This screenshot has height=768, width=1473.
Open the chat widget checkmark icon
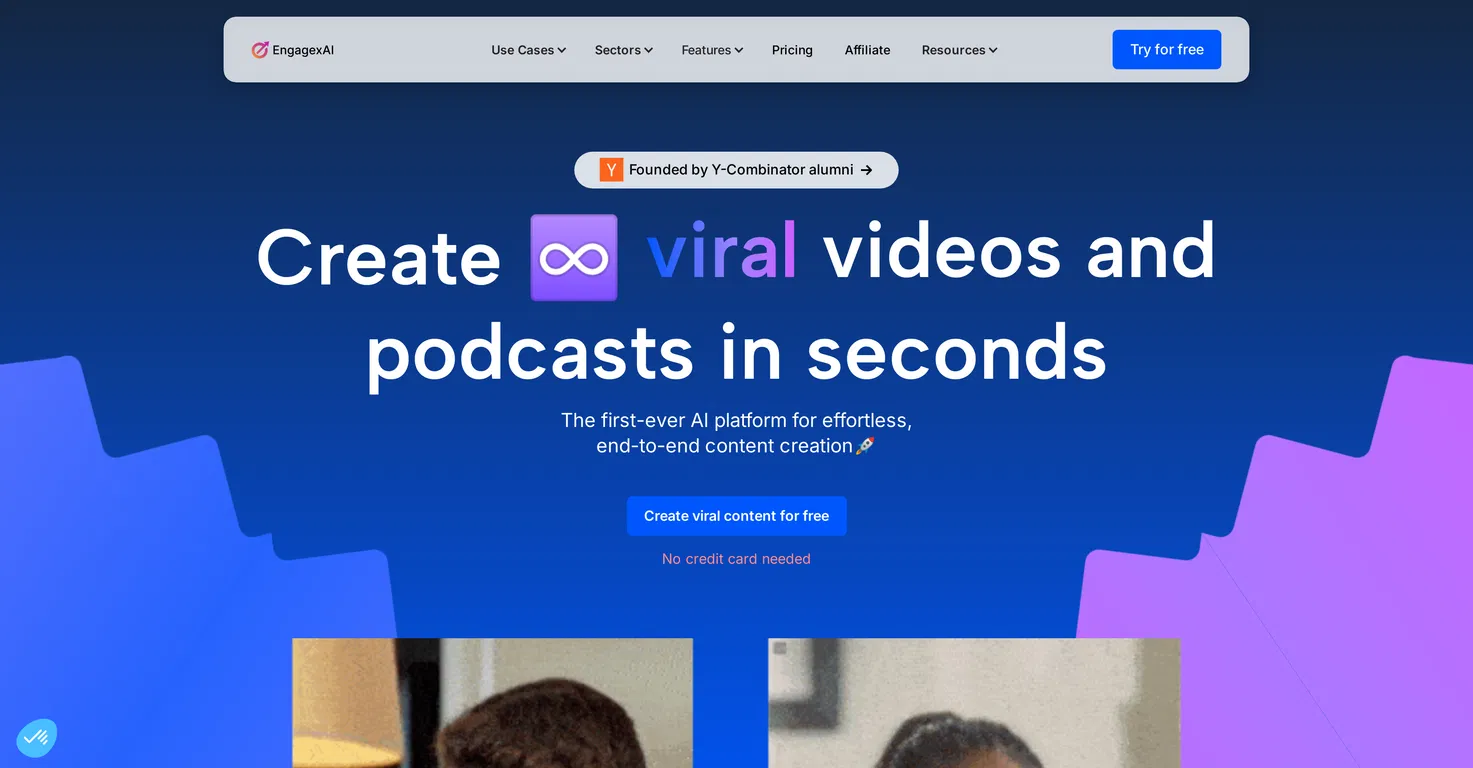(x=36, y=738)
